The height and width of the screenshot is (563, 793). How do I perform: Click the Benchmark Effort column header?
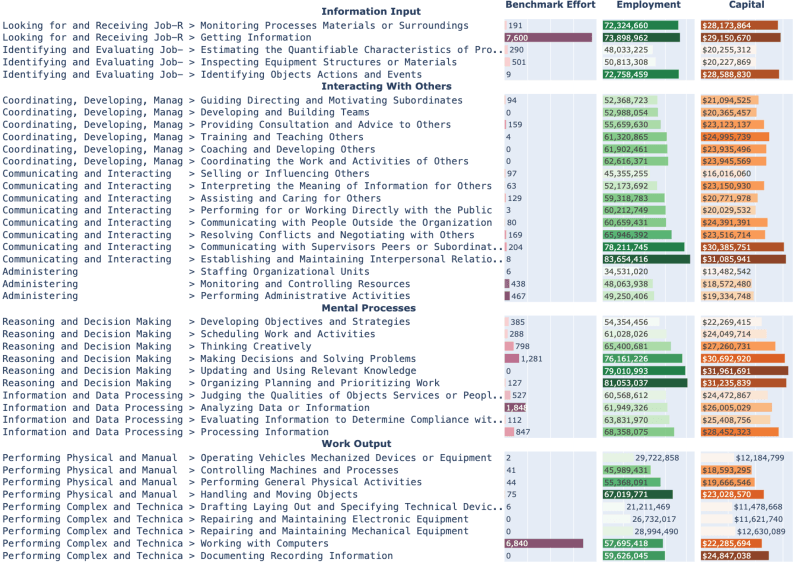[550, 6]
